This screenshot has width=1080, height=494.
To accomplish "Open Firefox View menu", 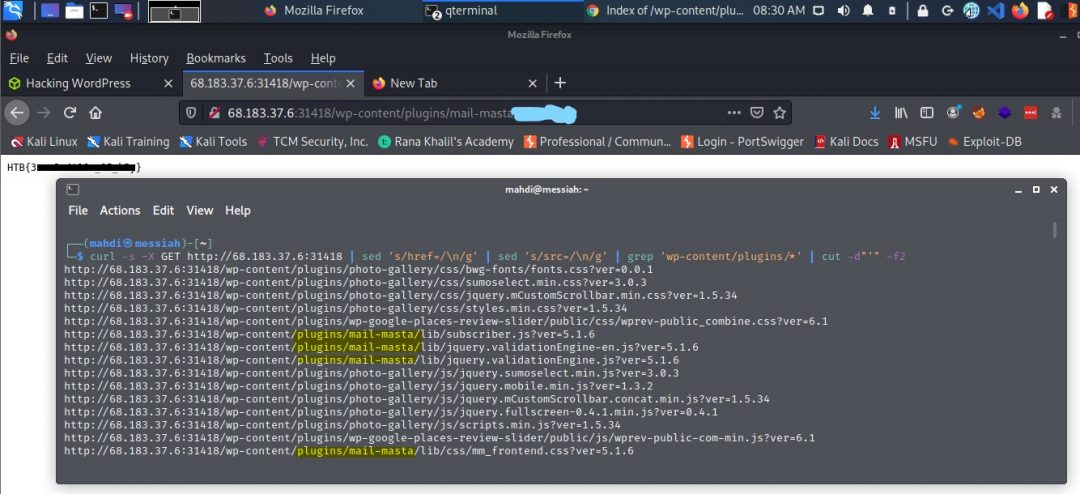I will pyautogui.click(x=98, y=59).
